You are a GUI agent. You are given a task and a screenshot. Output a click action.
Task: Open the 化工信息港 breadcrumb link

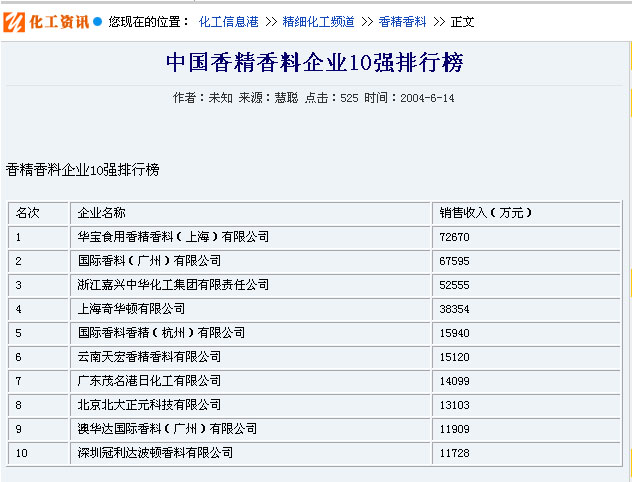pos(230,21)
